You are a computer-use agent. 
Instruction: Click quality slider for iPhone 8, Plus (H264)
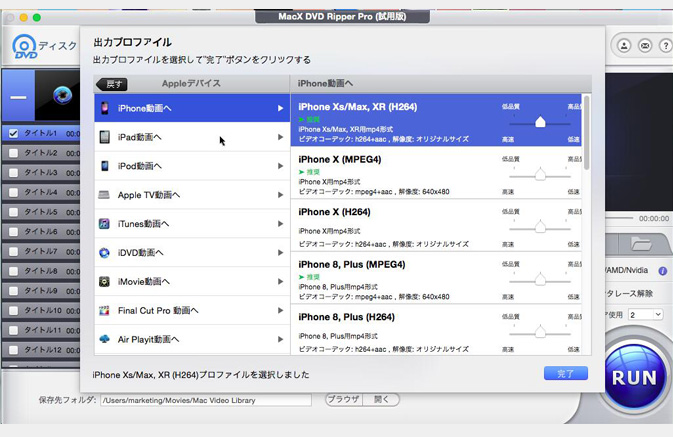point(540,333)
